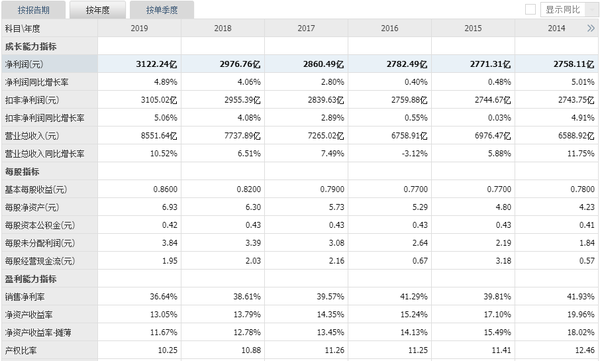Select the 扣非净利润同比增长率 row label
Viewport: 600px width, 361px height.
(44, 118)
